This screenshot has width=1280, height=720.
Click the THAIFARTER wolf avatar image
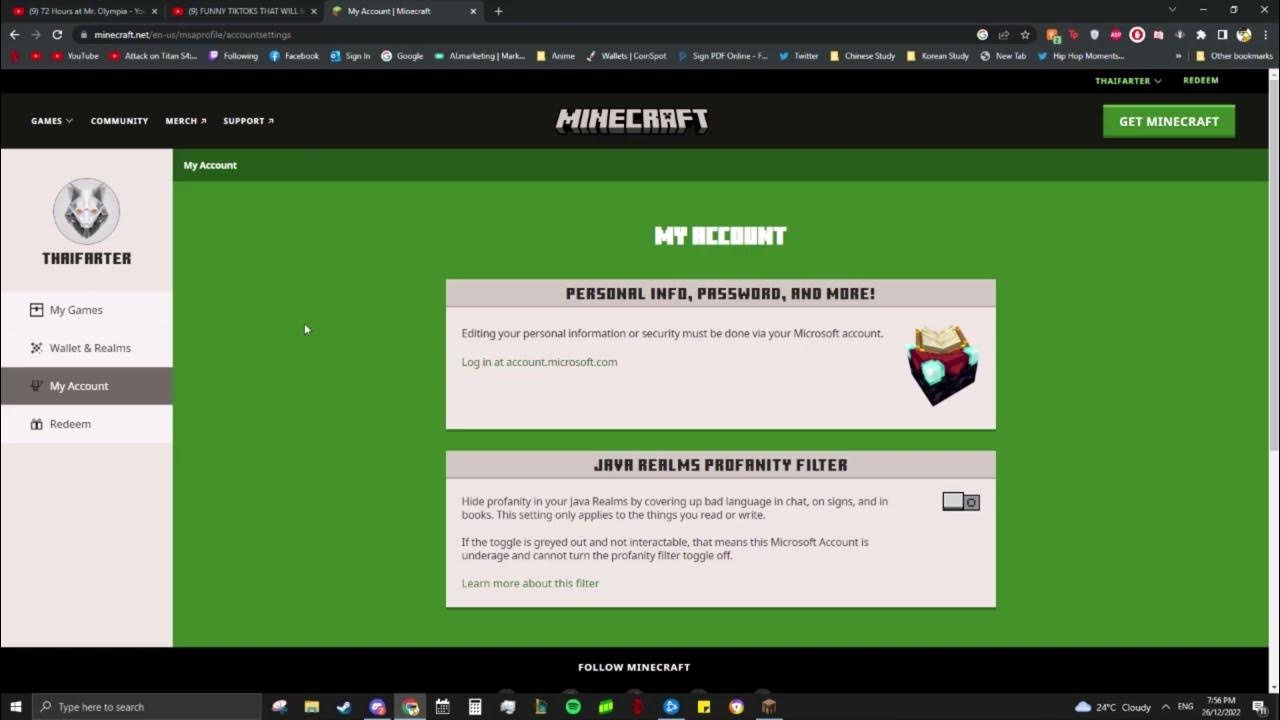coord(86,211)
